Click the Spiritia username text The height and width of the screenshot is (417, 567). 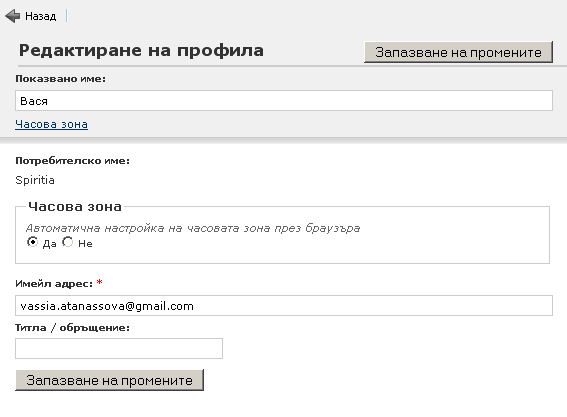(35, 180)
